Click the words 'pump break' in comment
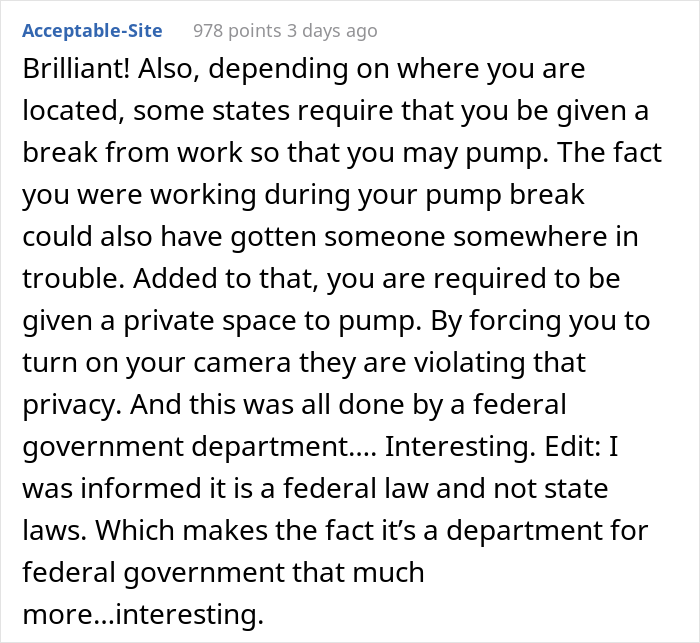This screenshot has height=643, width=700. [504, 195]
